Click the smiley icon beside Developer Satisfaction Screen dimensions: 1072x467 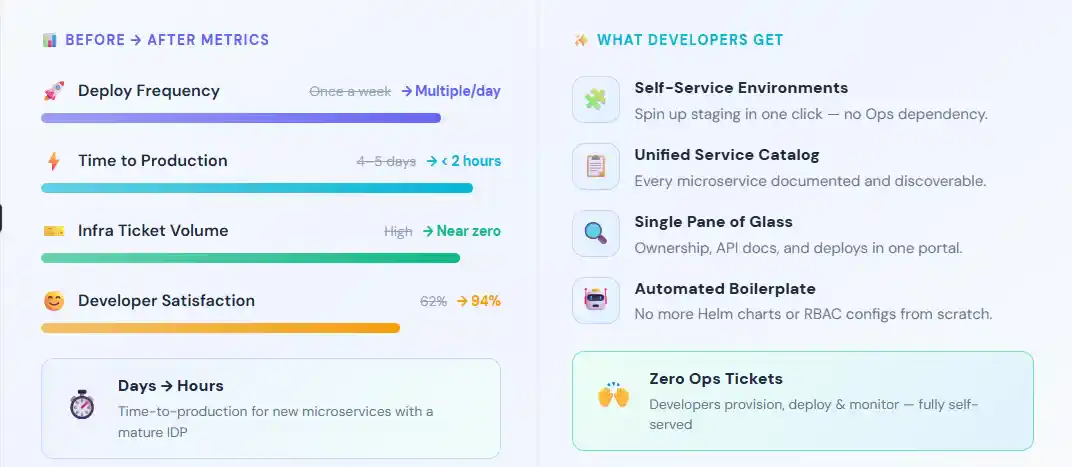53,301
